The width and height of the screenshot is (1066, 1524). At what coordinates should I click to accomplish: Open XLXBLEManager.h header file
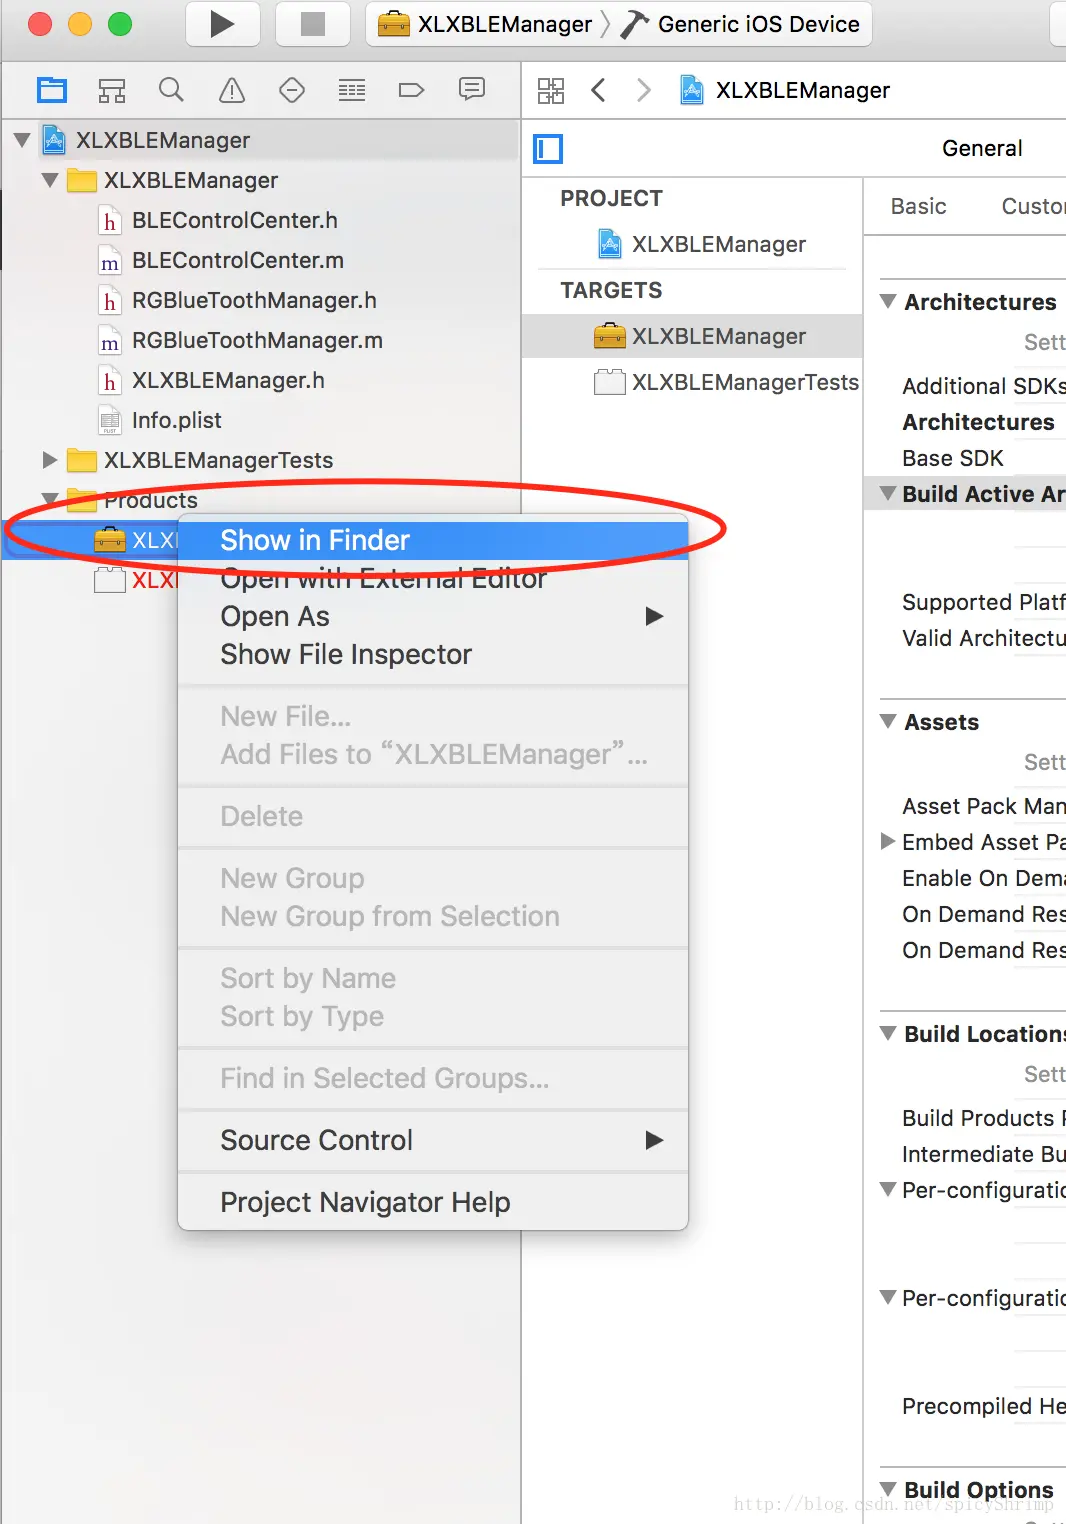coord(228,380)
